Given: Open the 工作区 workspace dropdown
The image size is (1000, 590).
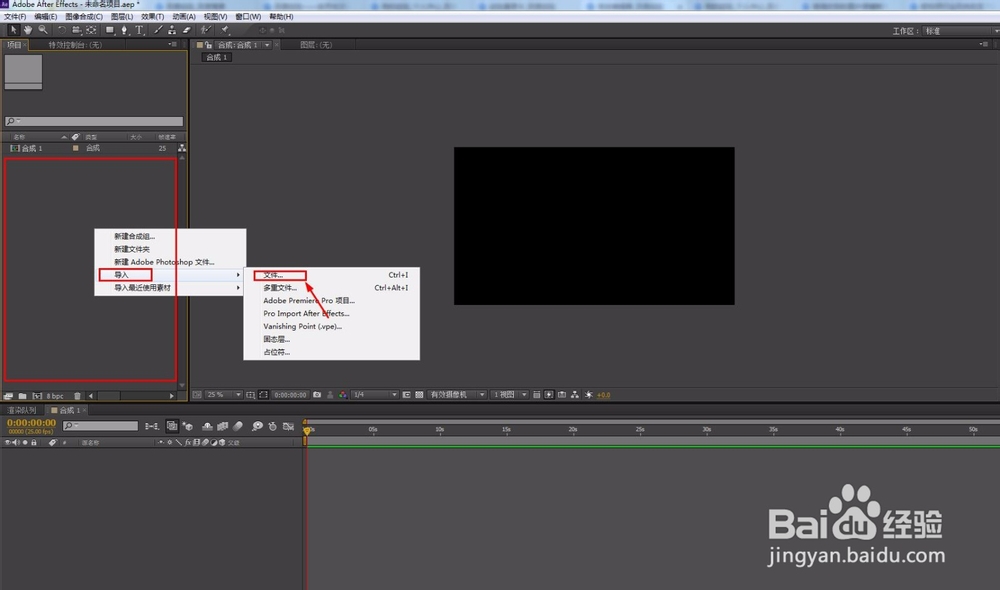Looking at the screenshot, I should tap(960, 31).
